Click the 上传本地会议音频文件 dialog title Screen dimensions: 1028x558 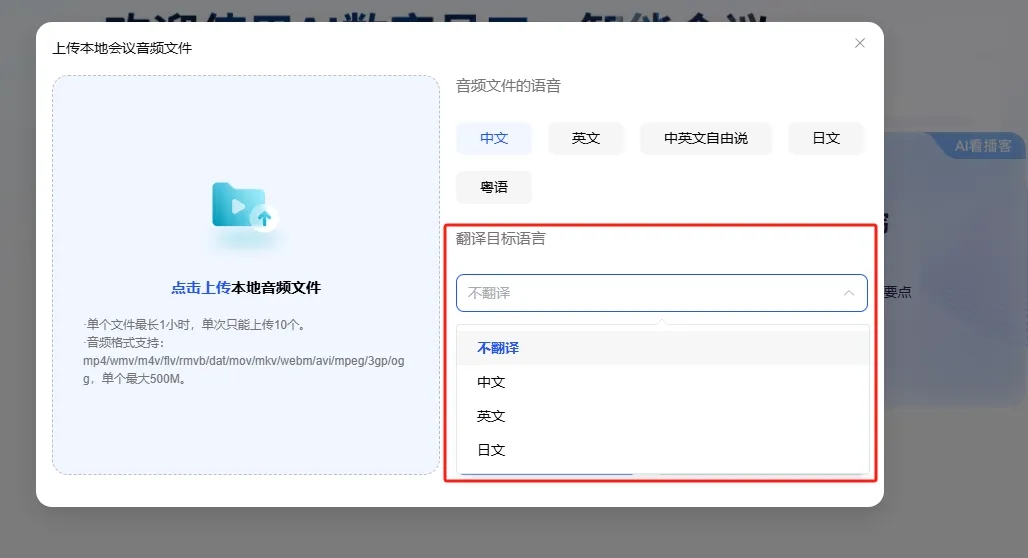pyautogui.click(x=122, y=48)
